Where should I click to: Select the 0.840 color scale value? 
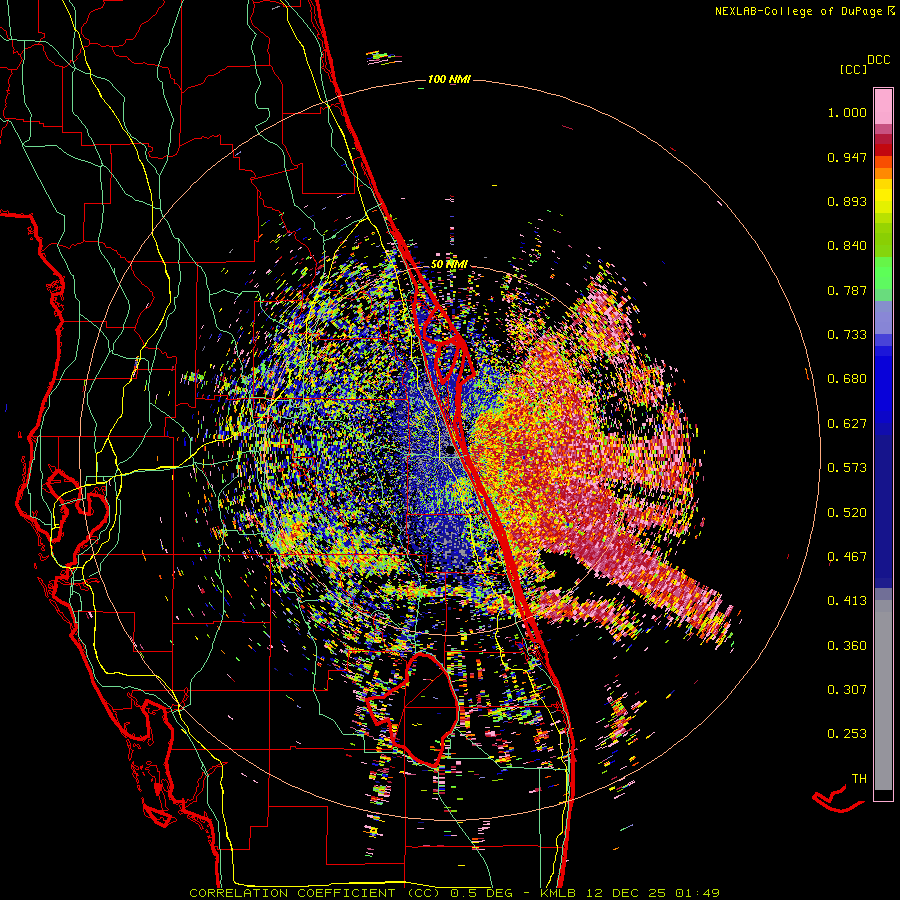pos(847,246)
